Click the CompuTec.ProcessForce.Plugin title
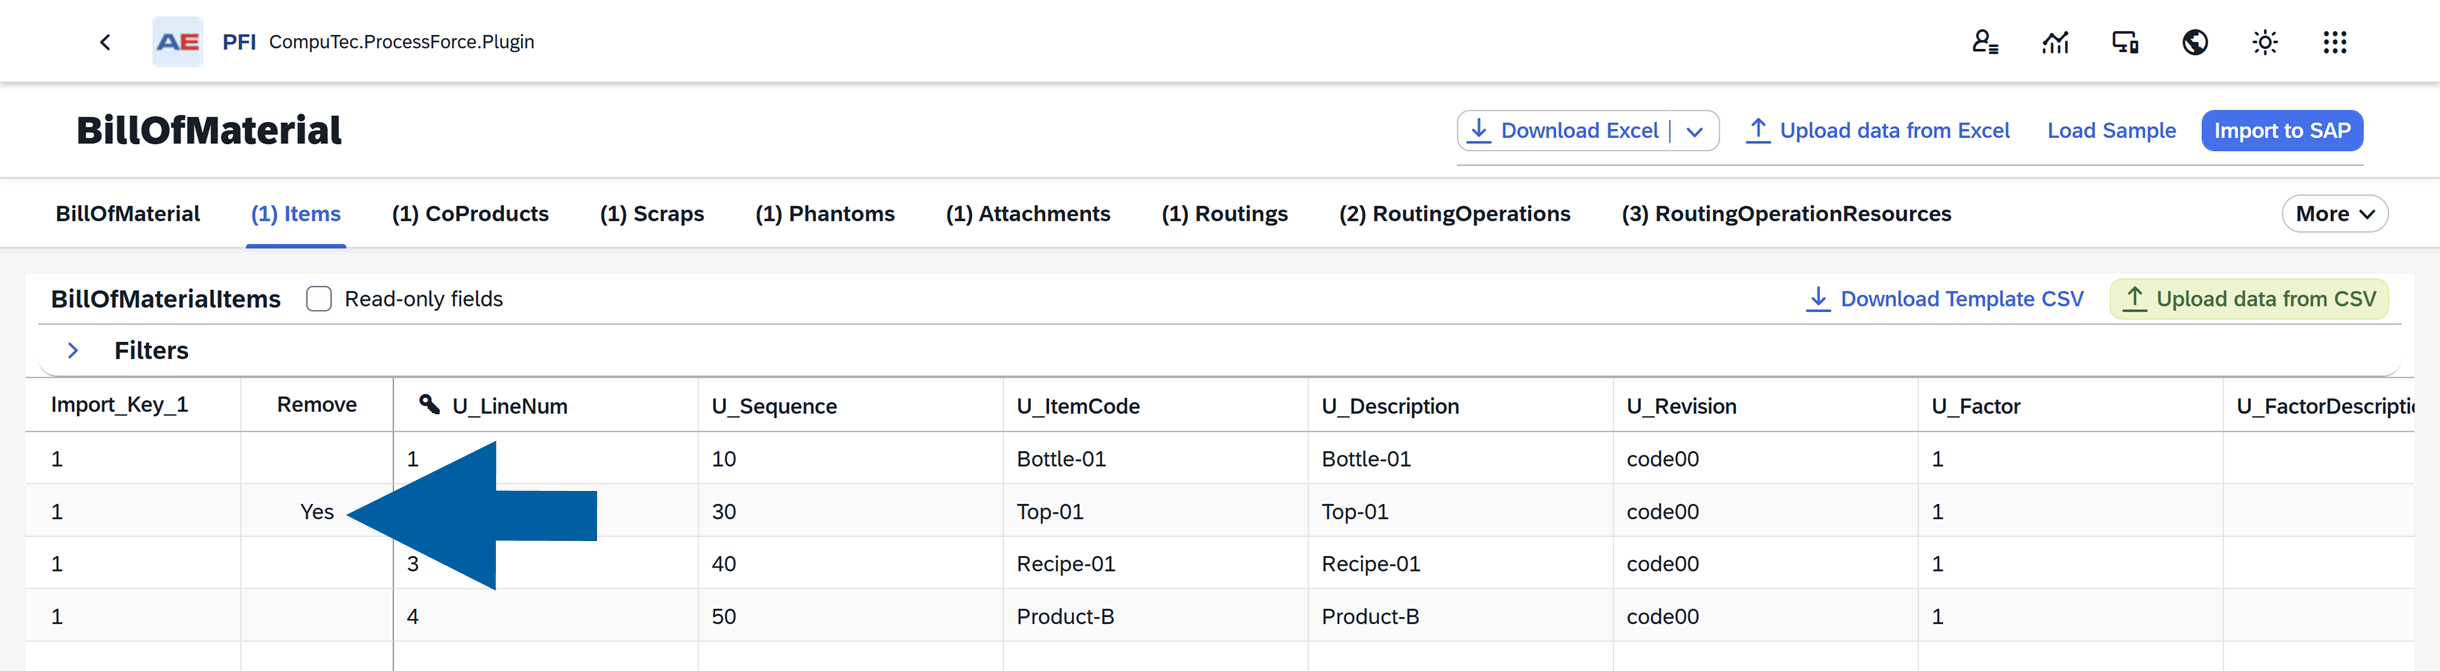Image resolution: width=2440 pixels, height=671 pixels. tap(401, 42)
